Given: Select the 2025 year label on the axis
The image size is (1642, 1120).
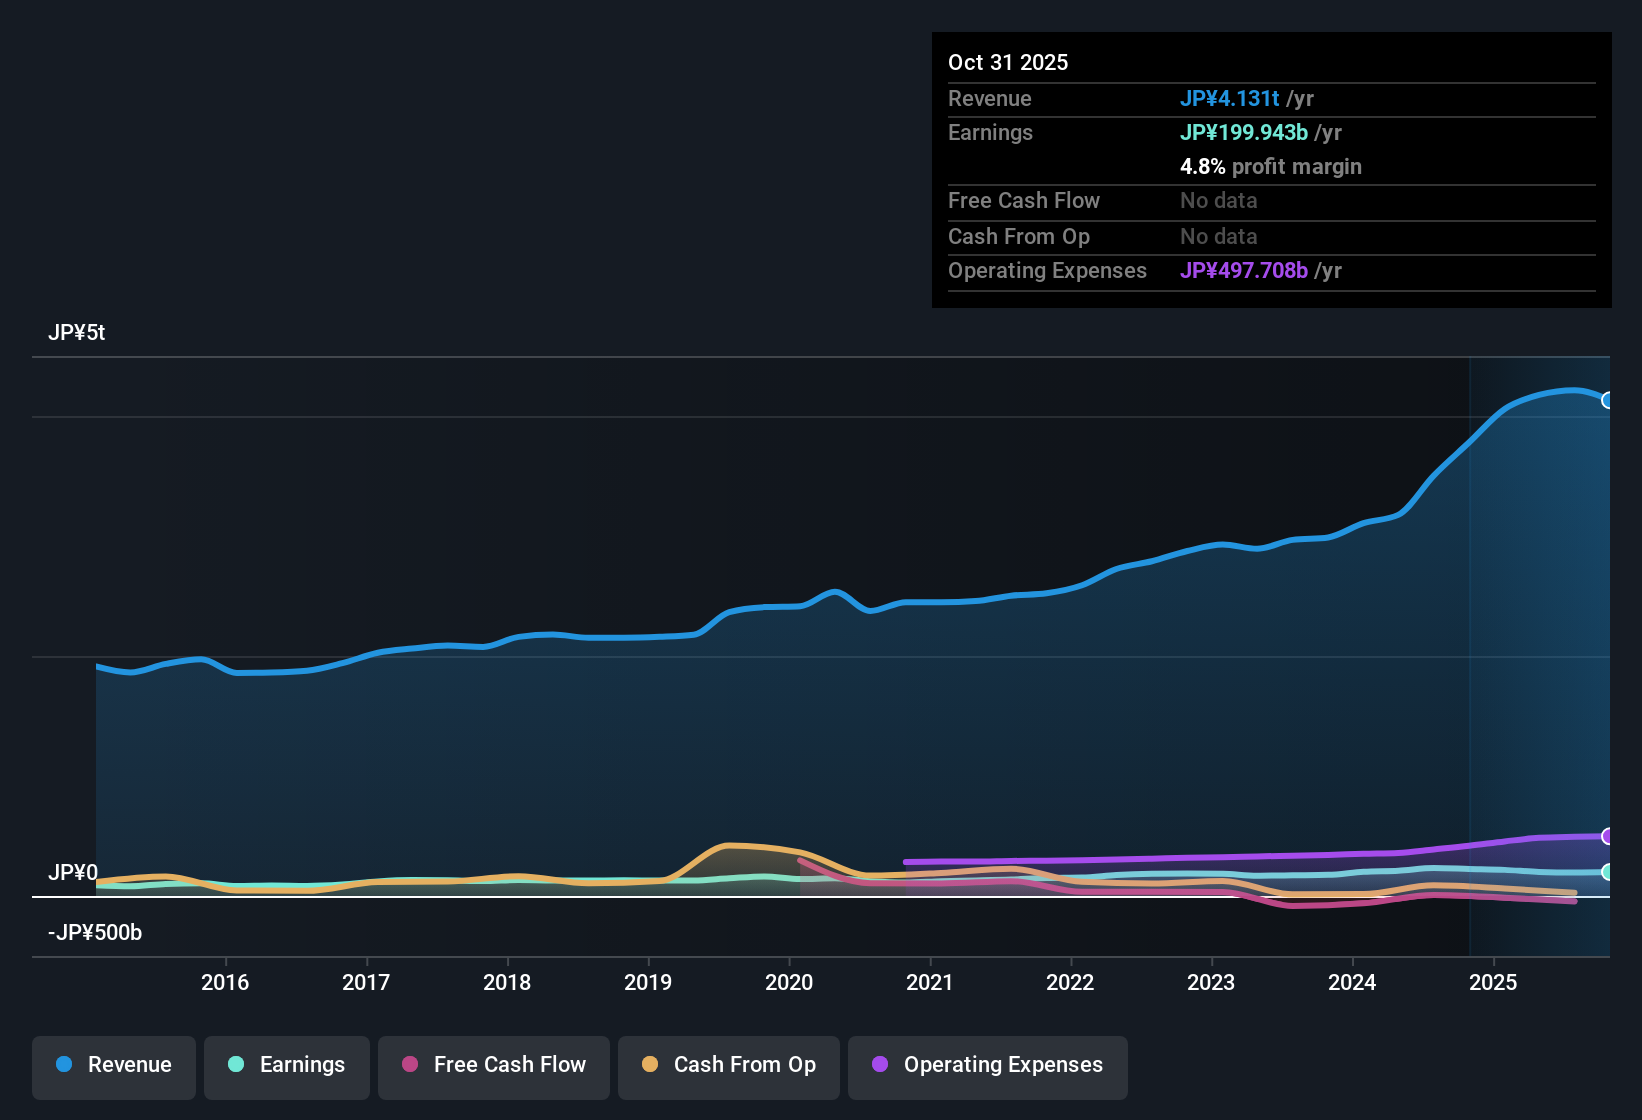Looking at the screenshot, I should 1494,983.
